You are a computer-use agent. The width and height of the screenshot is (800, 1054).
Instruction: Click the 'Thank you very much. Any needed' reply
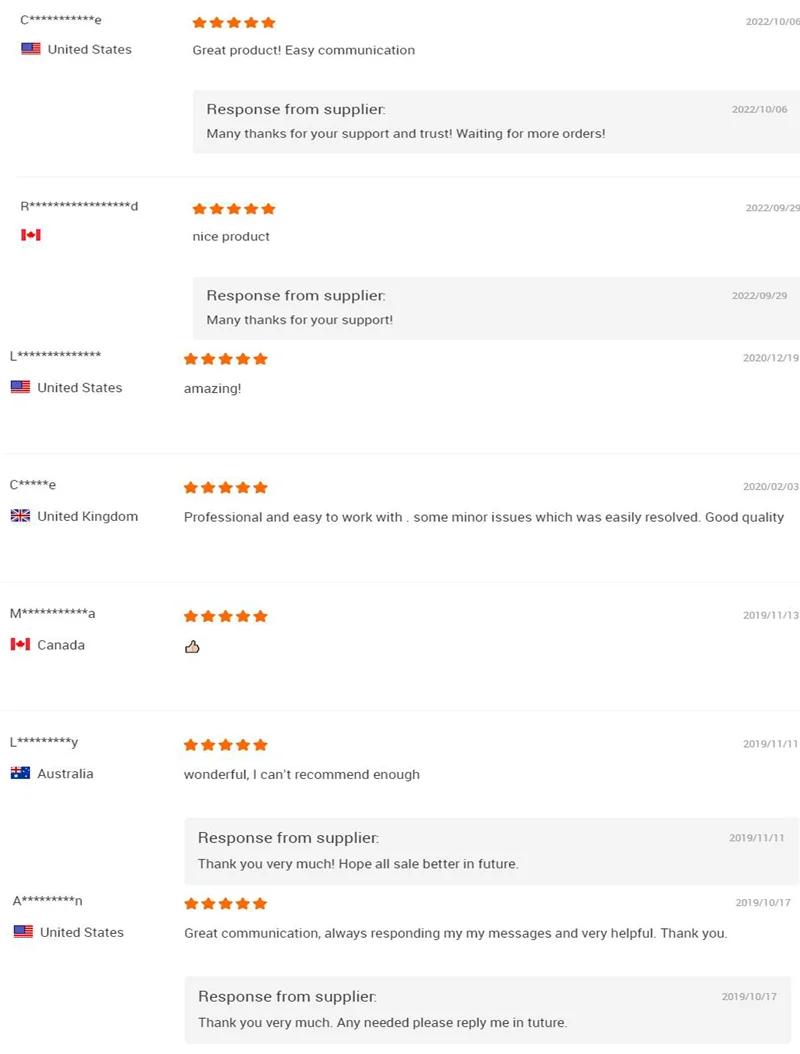[382, 1022]
